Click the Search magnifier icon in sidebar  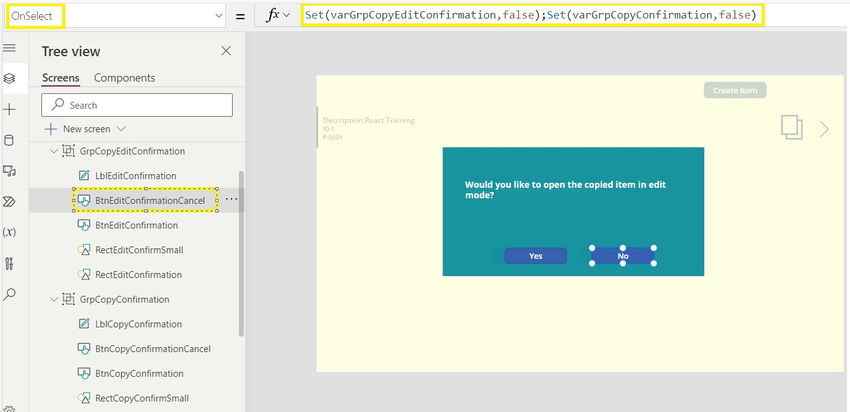coord(10,294)
